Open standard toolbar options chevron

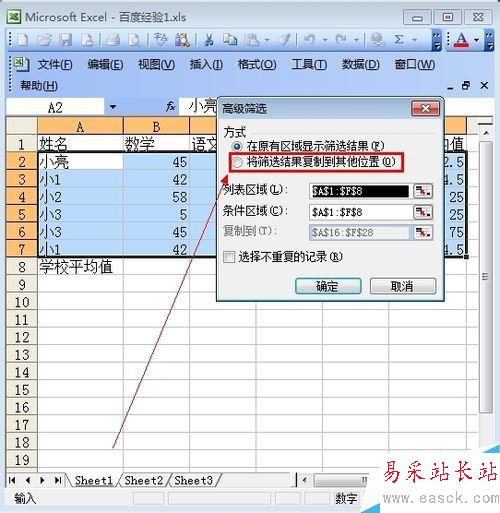point(436,40)
